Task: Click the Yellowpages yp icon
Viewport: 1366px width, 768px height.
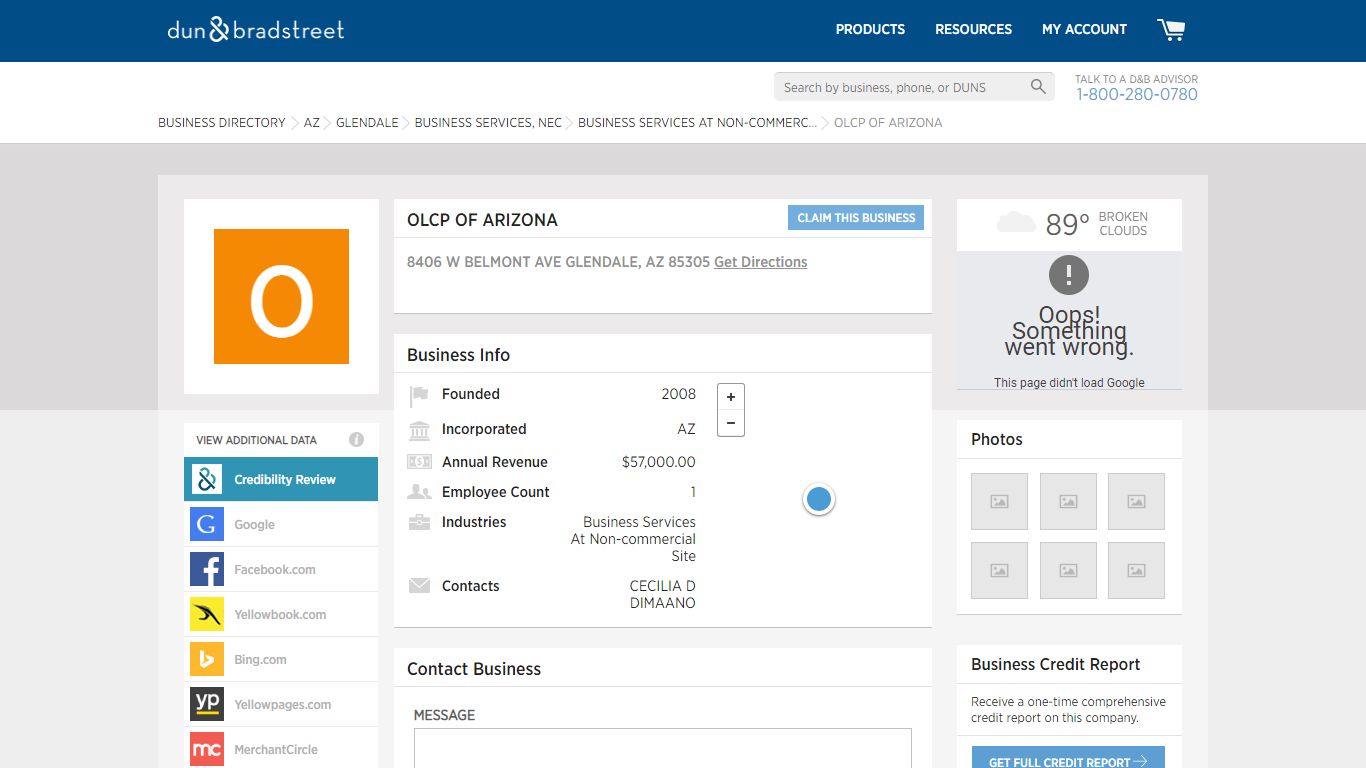Action: point(207,704)
